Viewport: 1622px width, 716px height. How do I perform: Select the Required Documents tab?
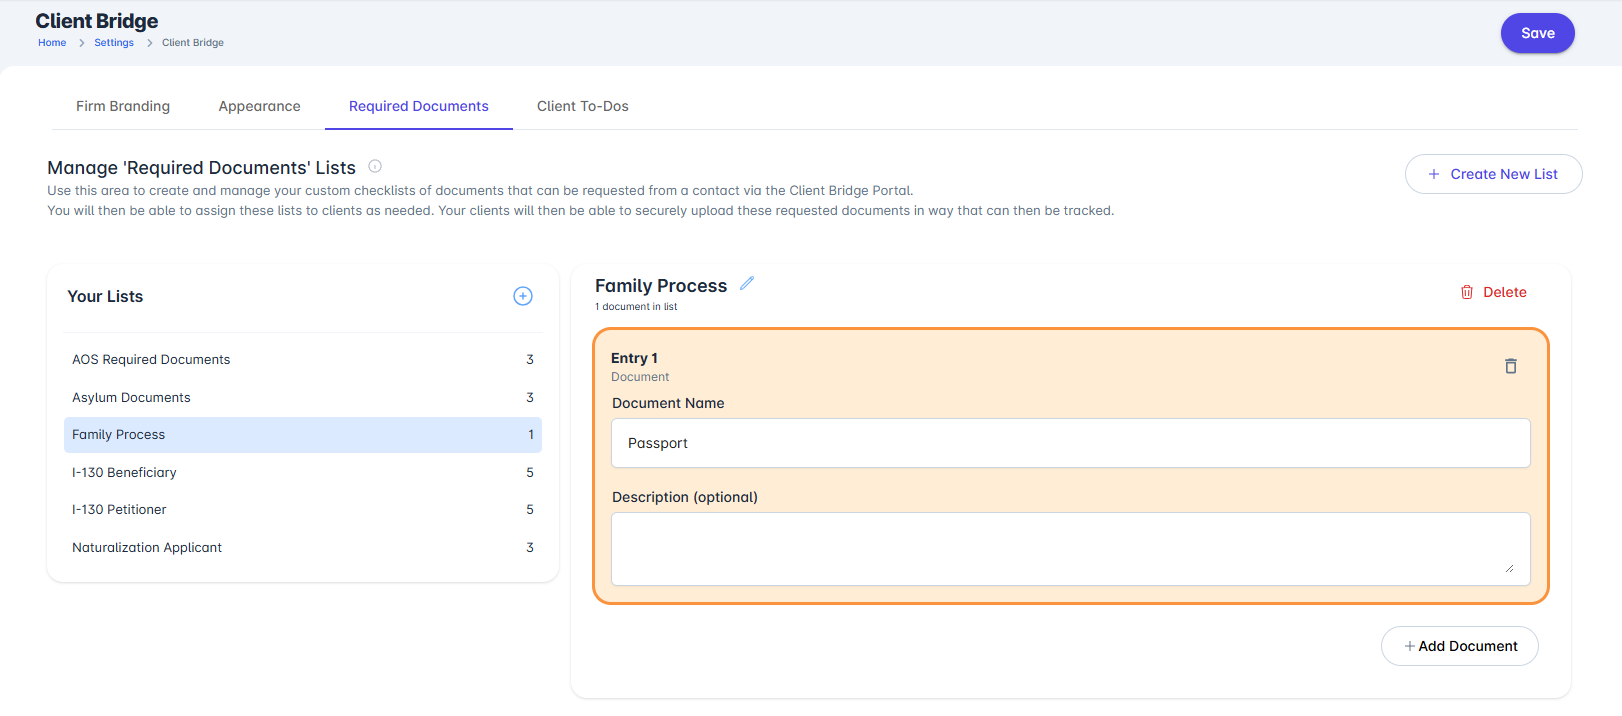(418, 106)
